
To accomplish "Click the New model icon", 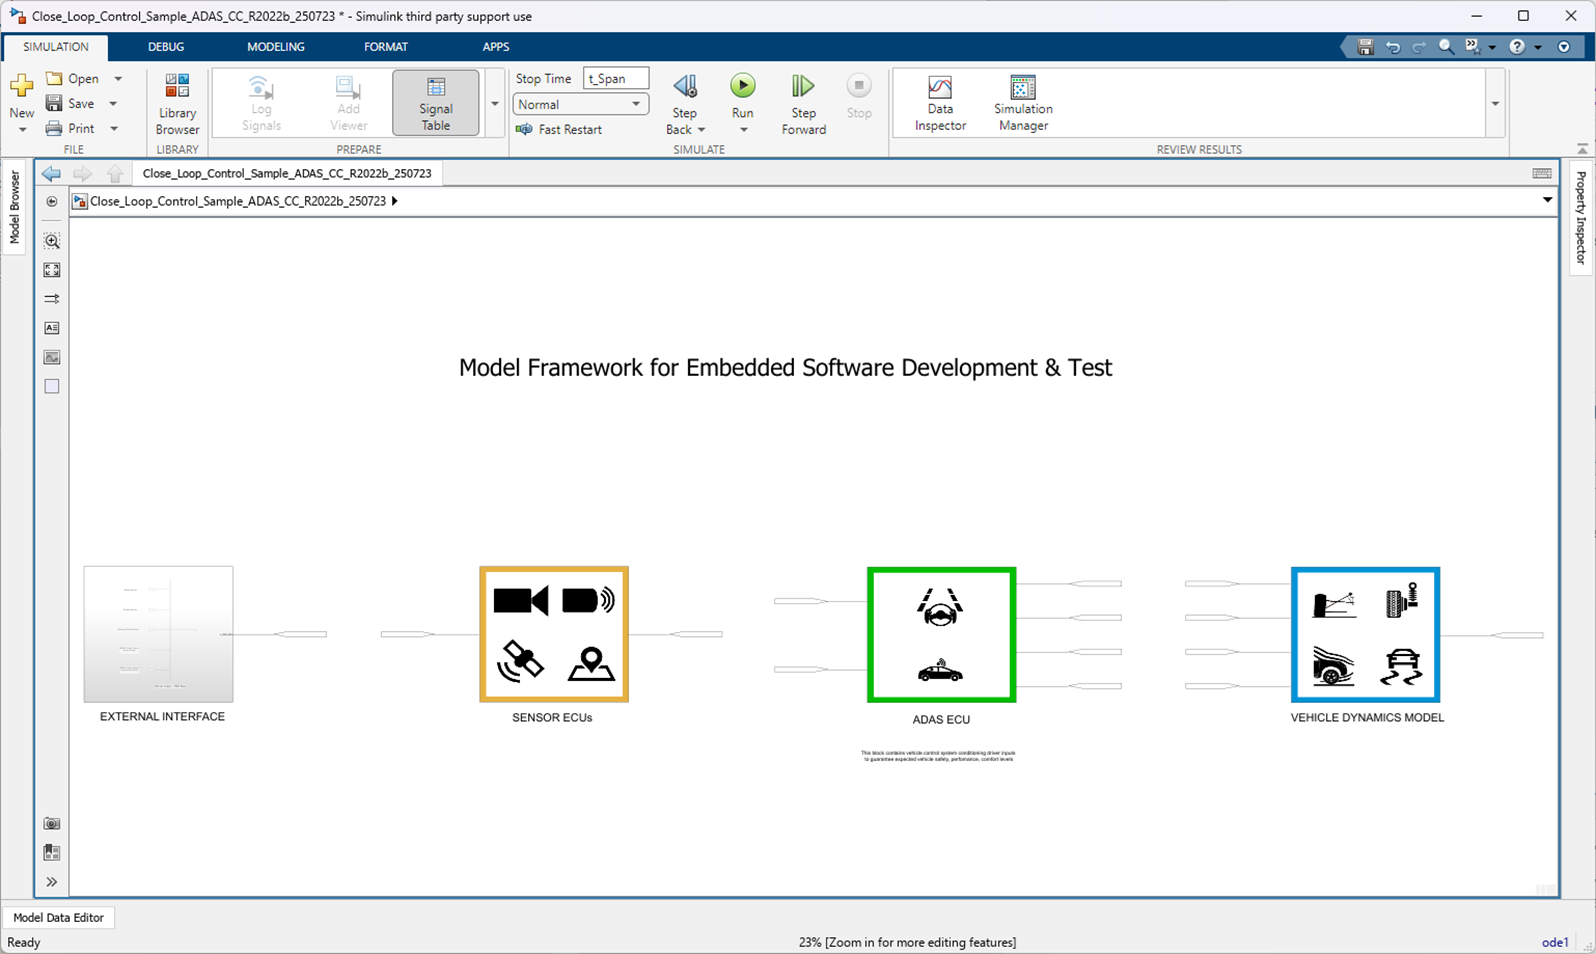I will (21, 86).
